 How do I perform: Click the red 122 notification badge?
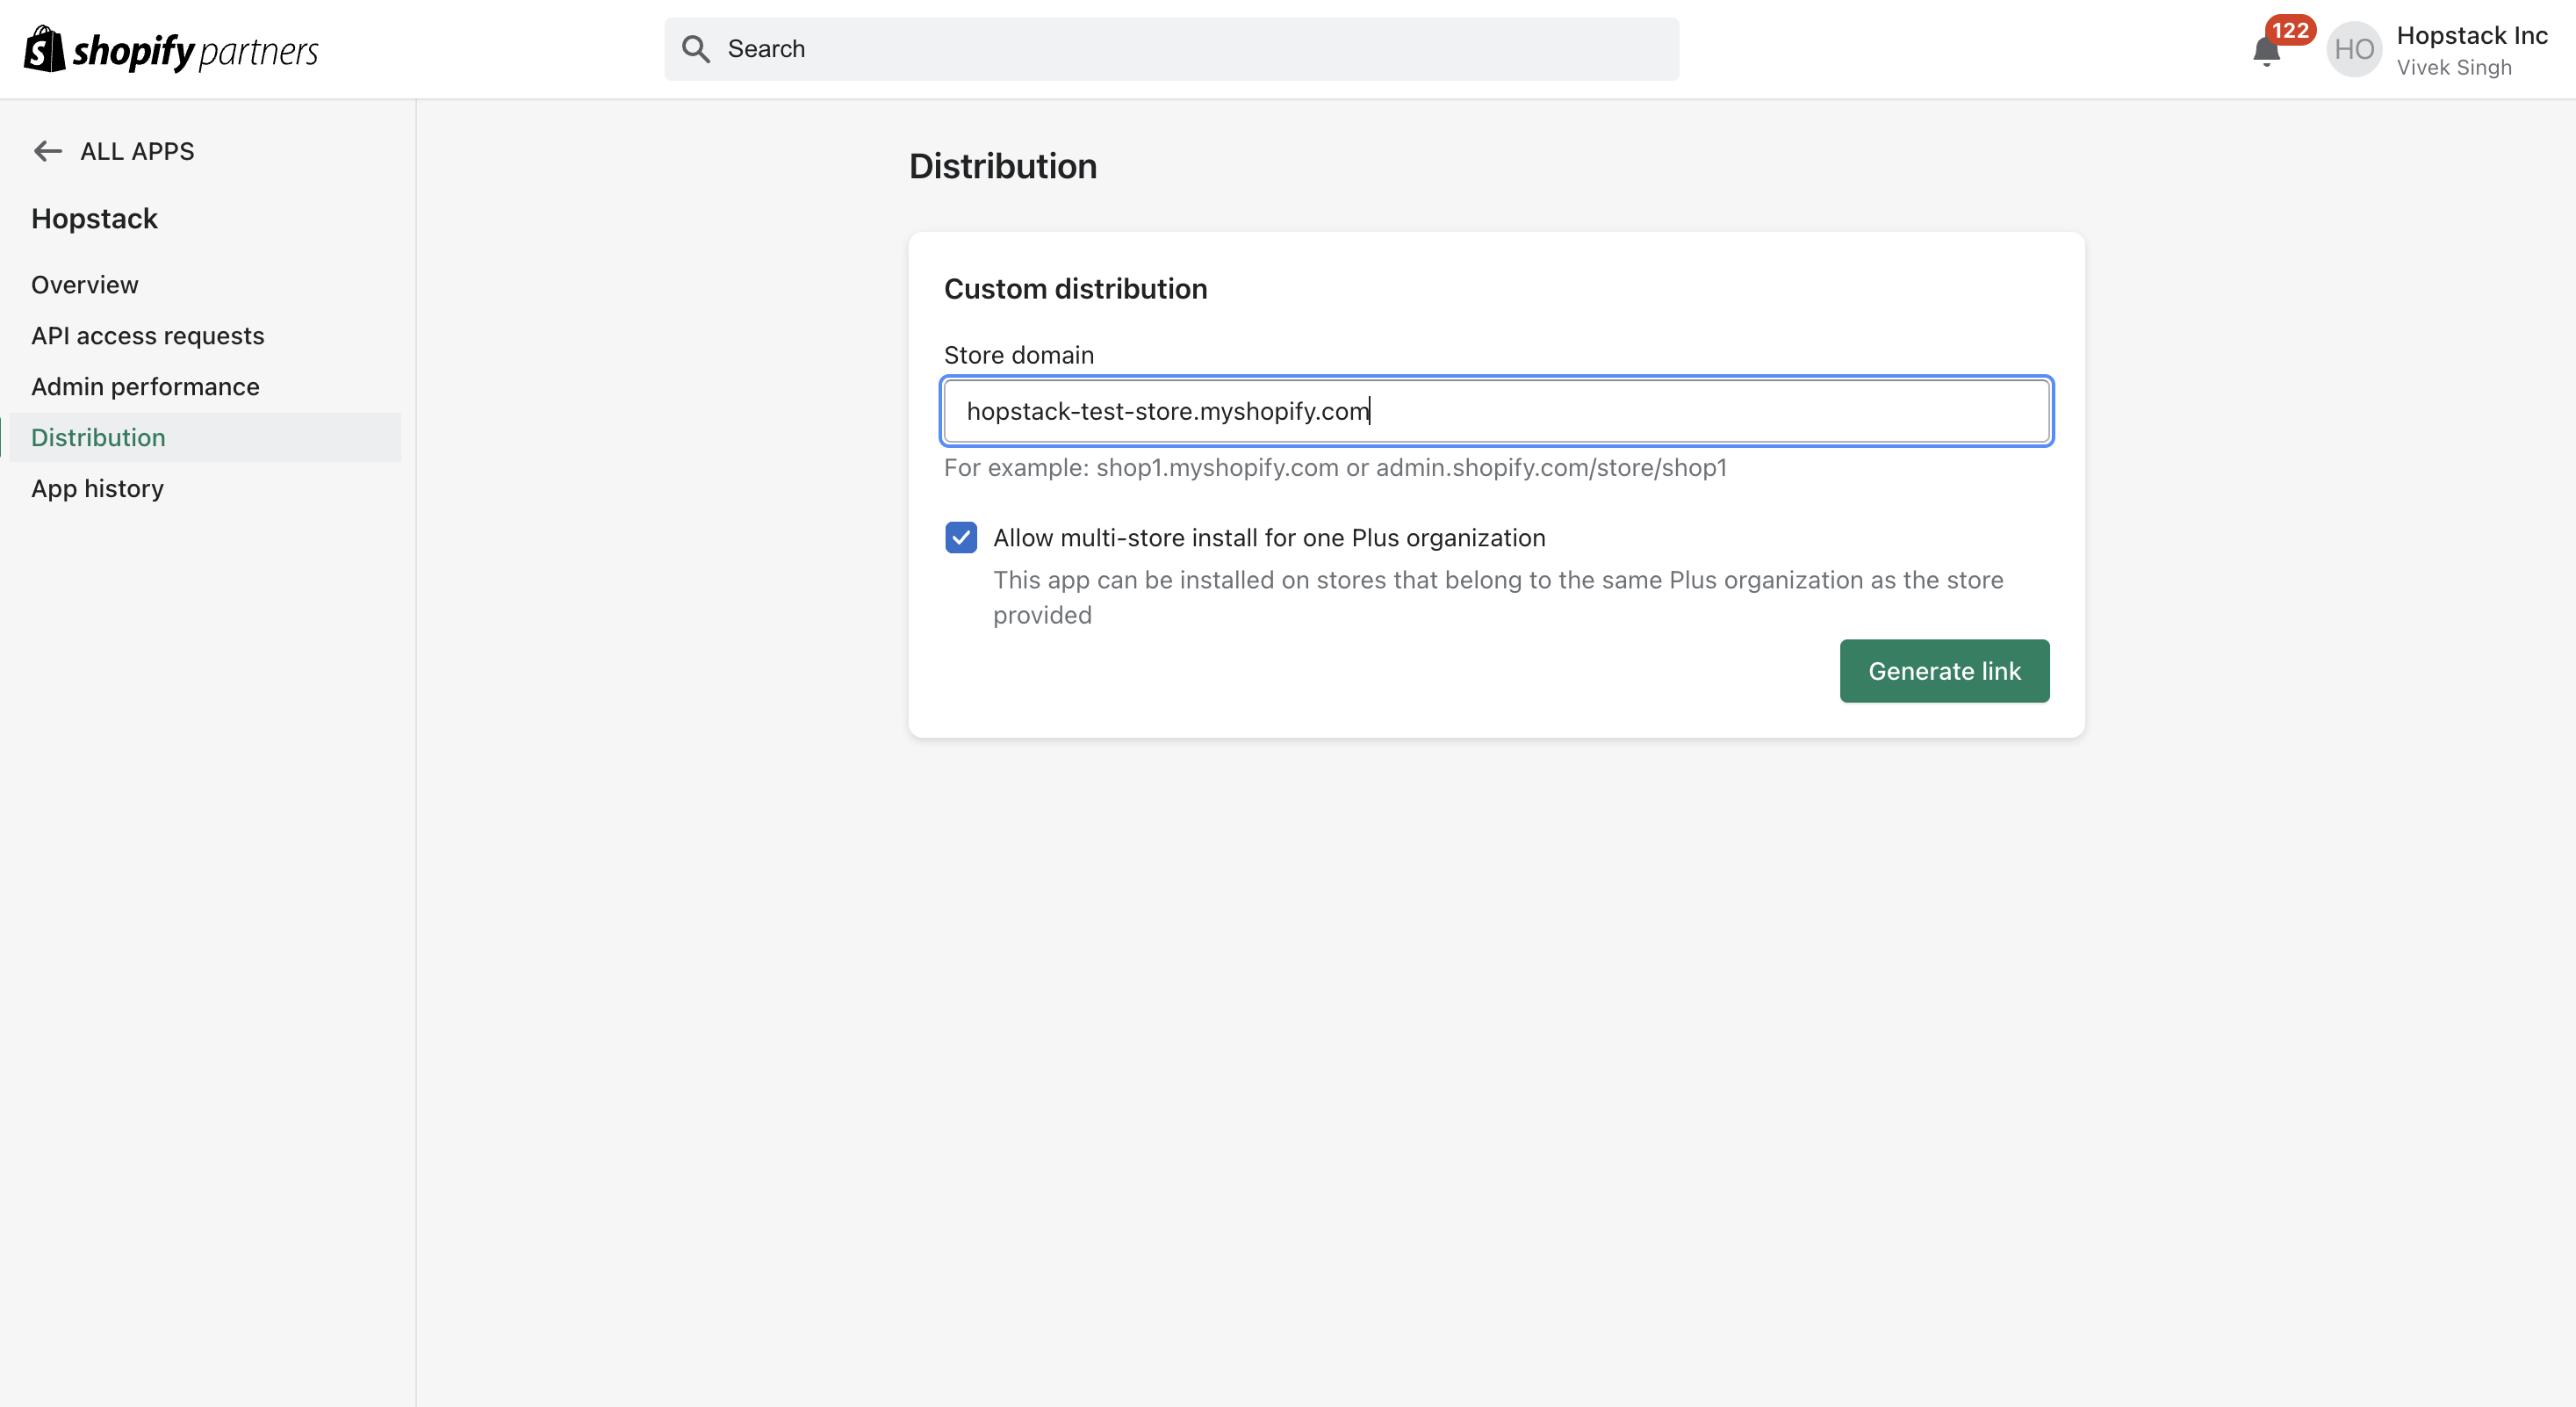click(2290, 30)
